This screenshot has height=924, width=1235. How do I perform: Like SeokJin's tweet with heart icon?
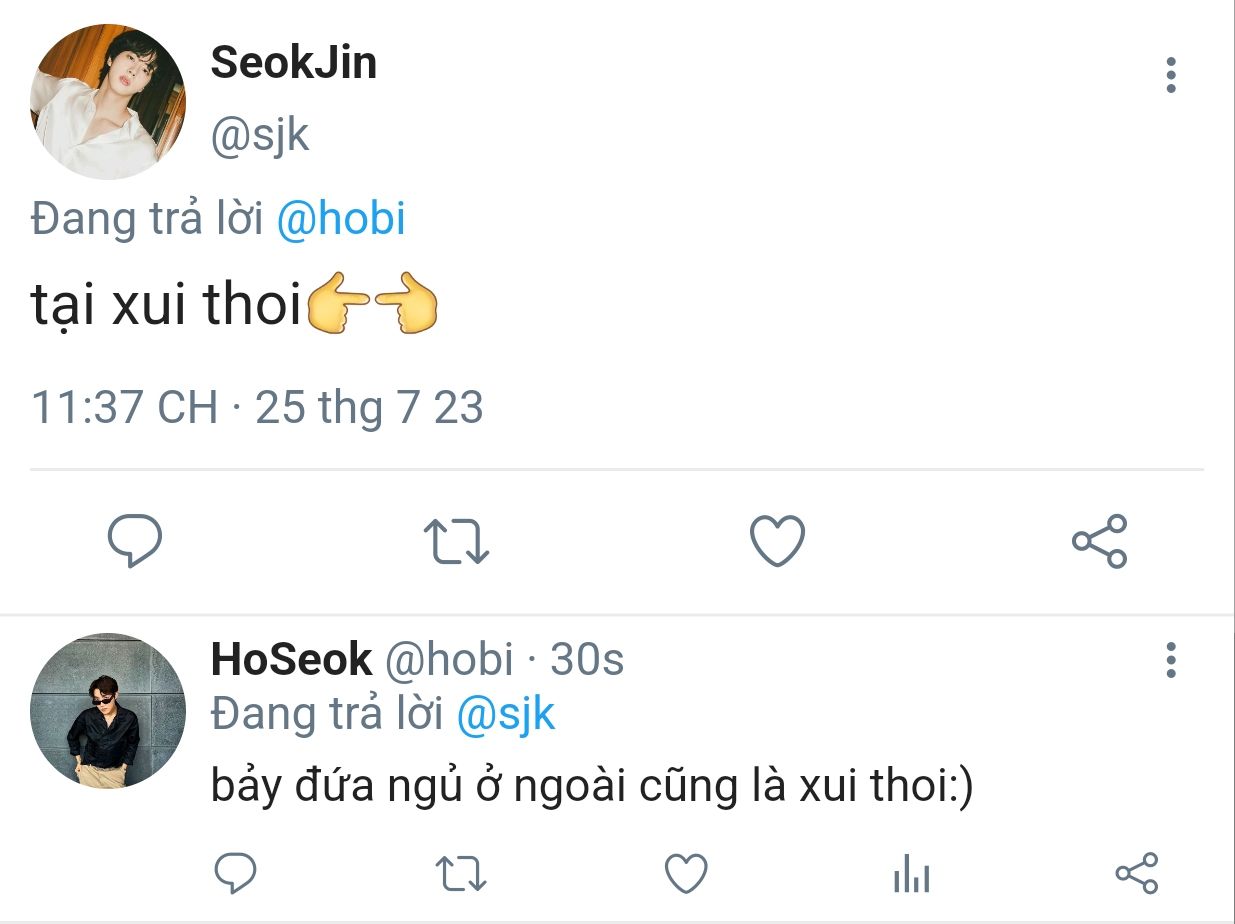777,541
